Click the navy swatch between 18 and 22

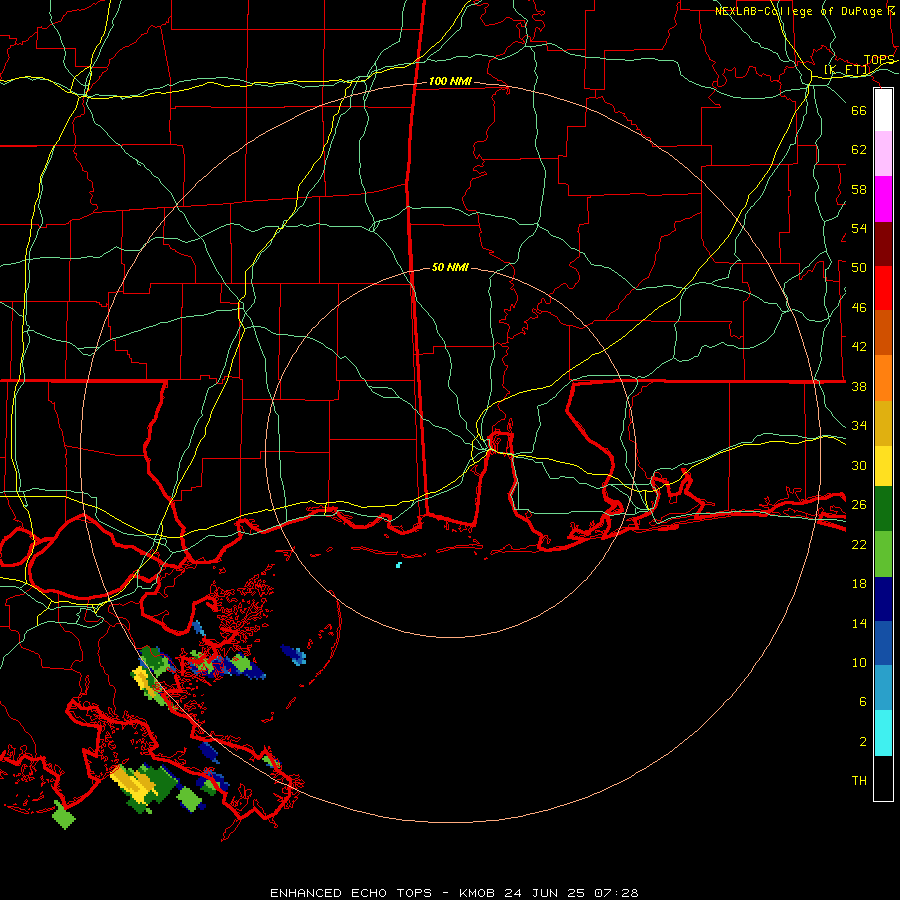coord(883,599)
